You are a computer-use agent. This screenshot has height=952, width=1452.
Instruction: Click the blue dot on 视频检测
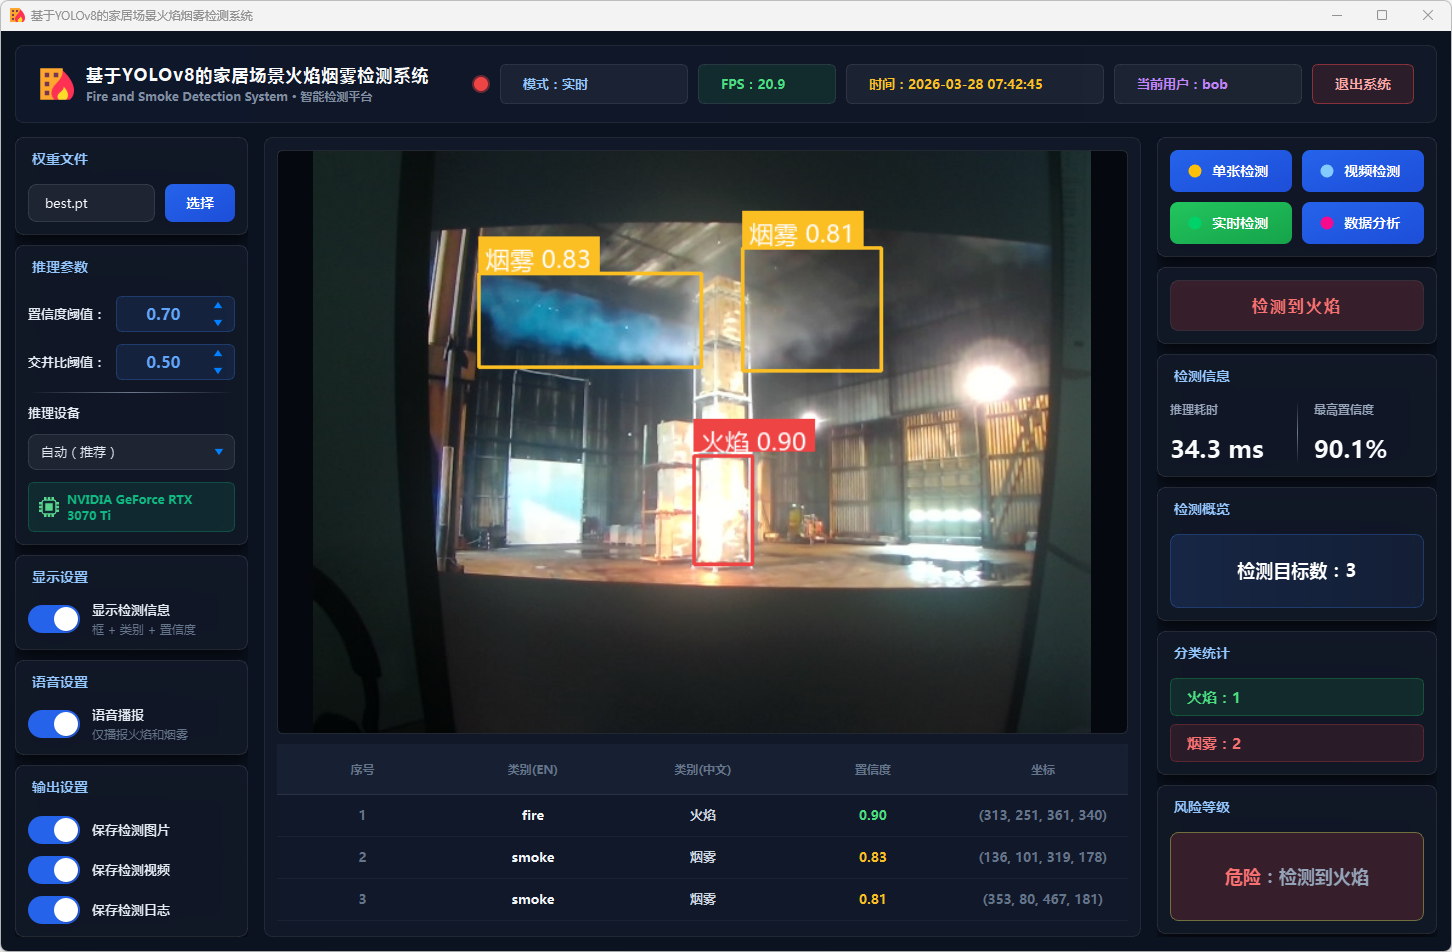coord(1327,171)
